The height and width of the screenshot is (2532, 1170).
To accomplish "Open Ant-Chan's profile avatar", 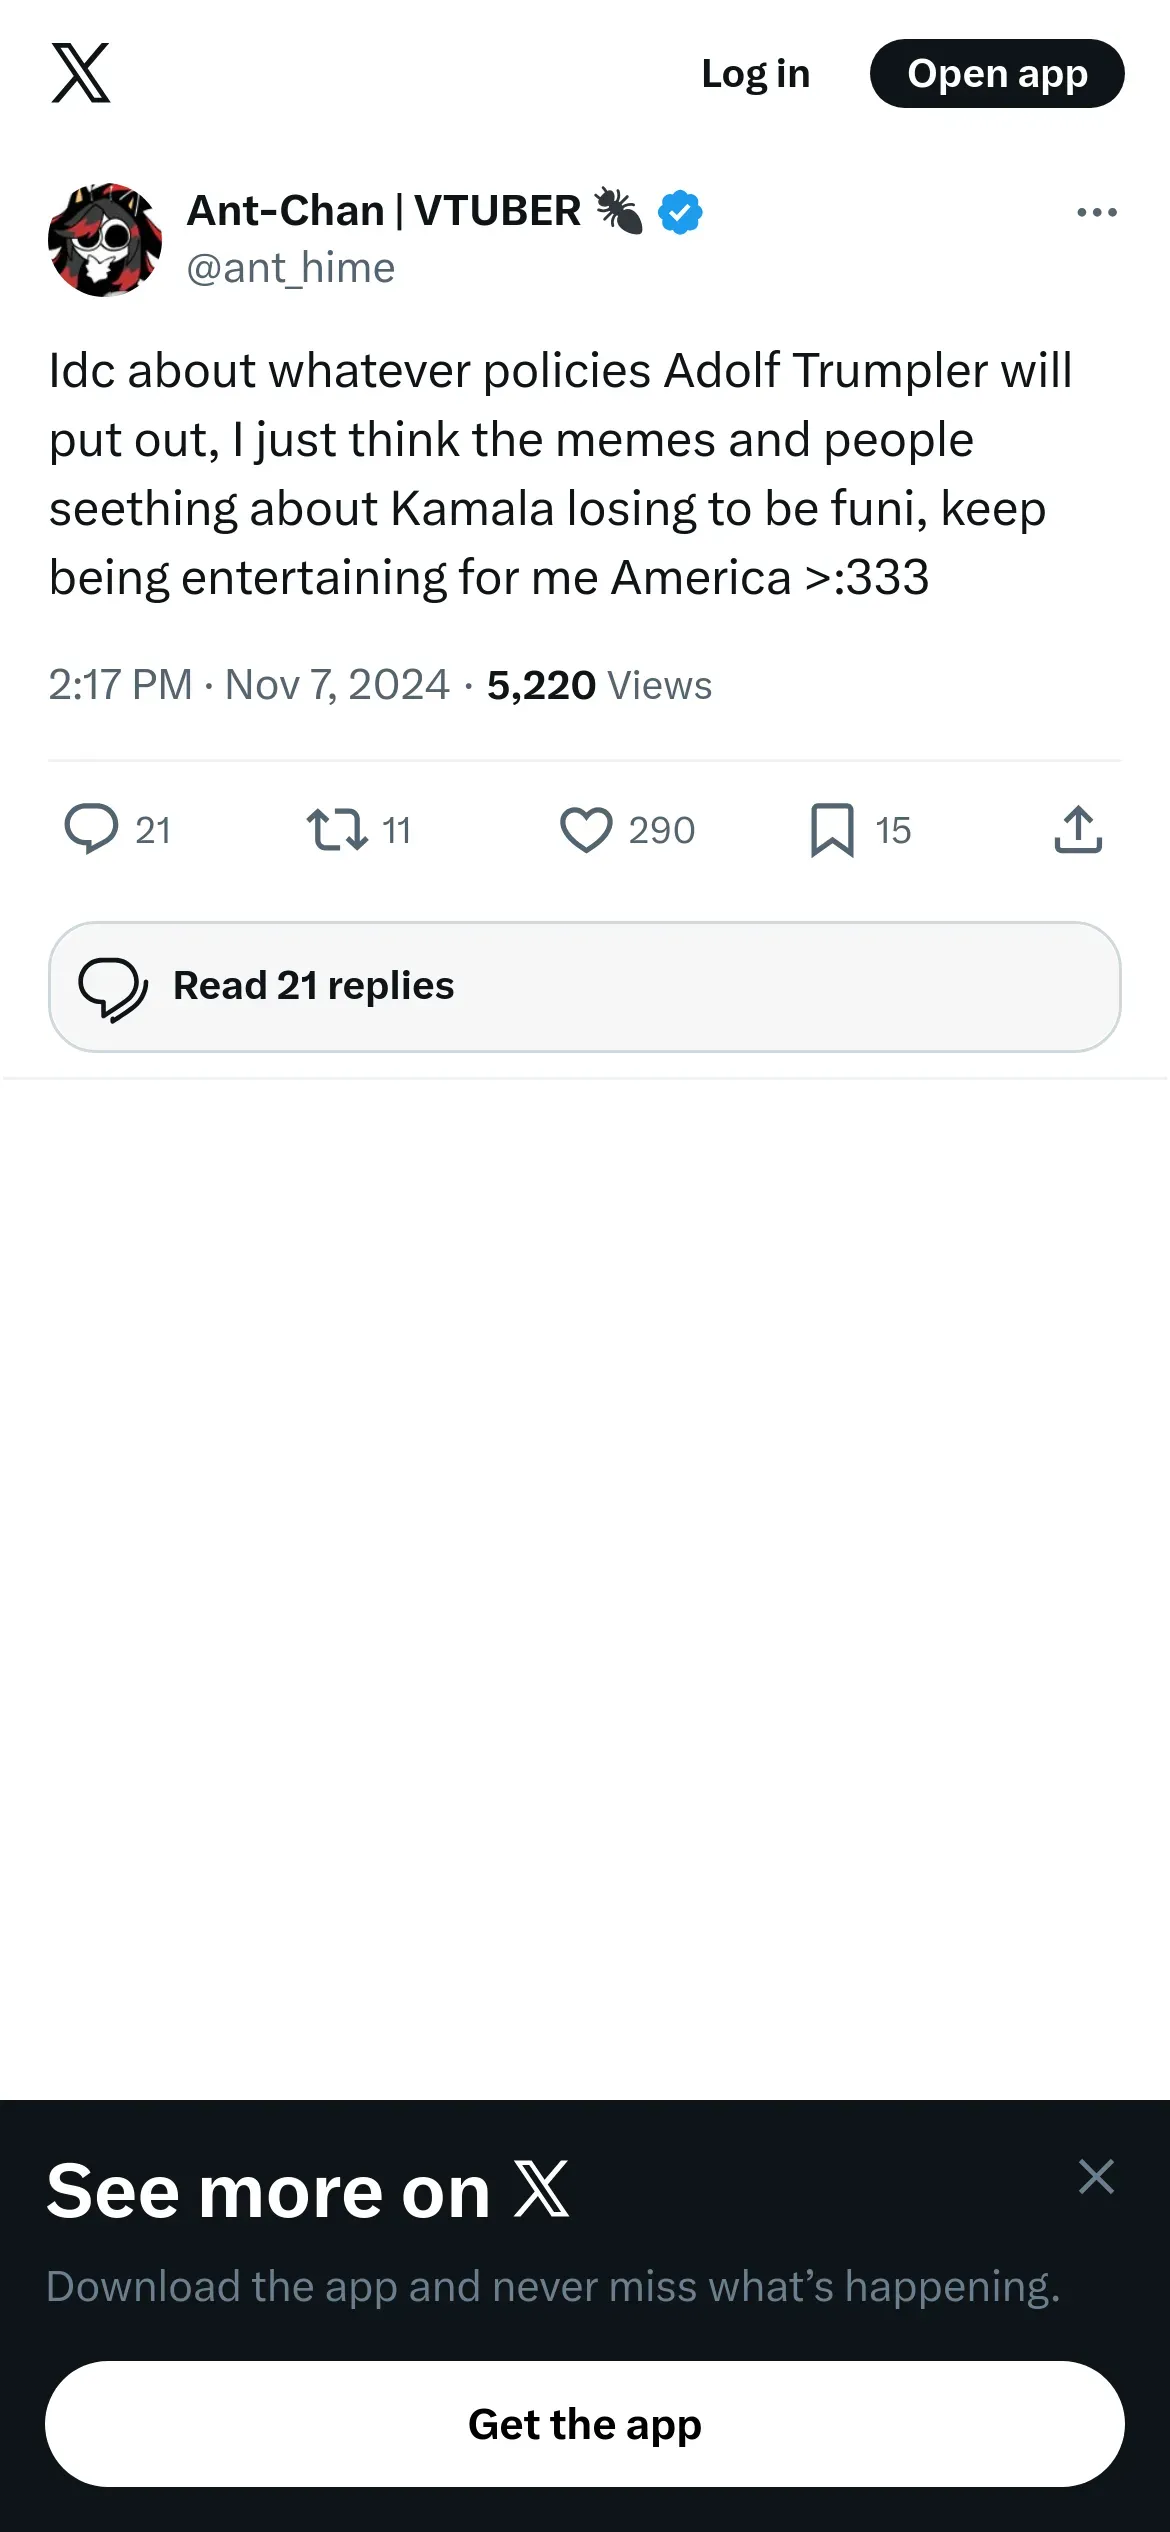I will [x=105, y=240].
